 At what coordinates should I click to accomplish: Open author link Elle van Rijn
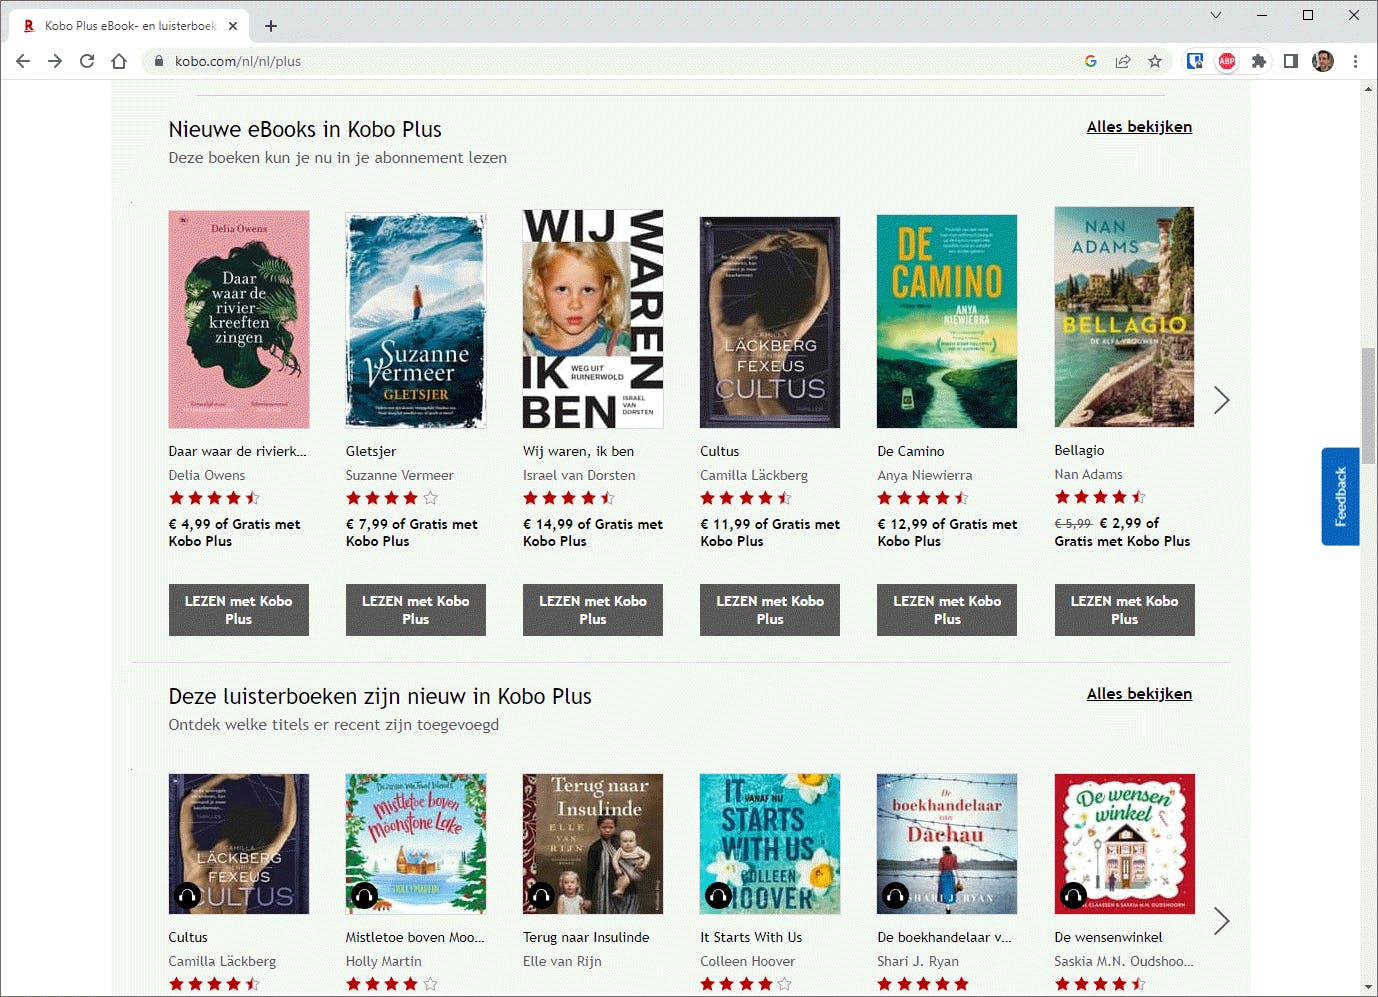[562, 961]
